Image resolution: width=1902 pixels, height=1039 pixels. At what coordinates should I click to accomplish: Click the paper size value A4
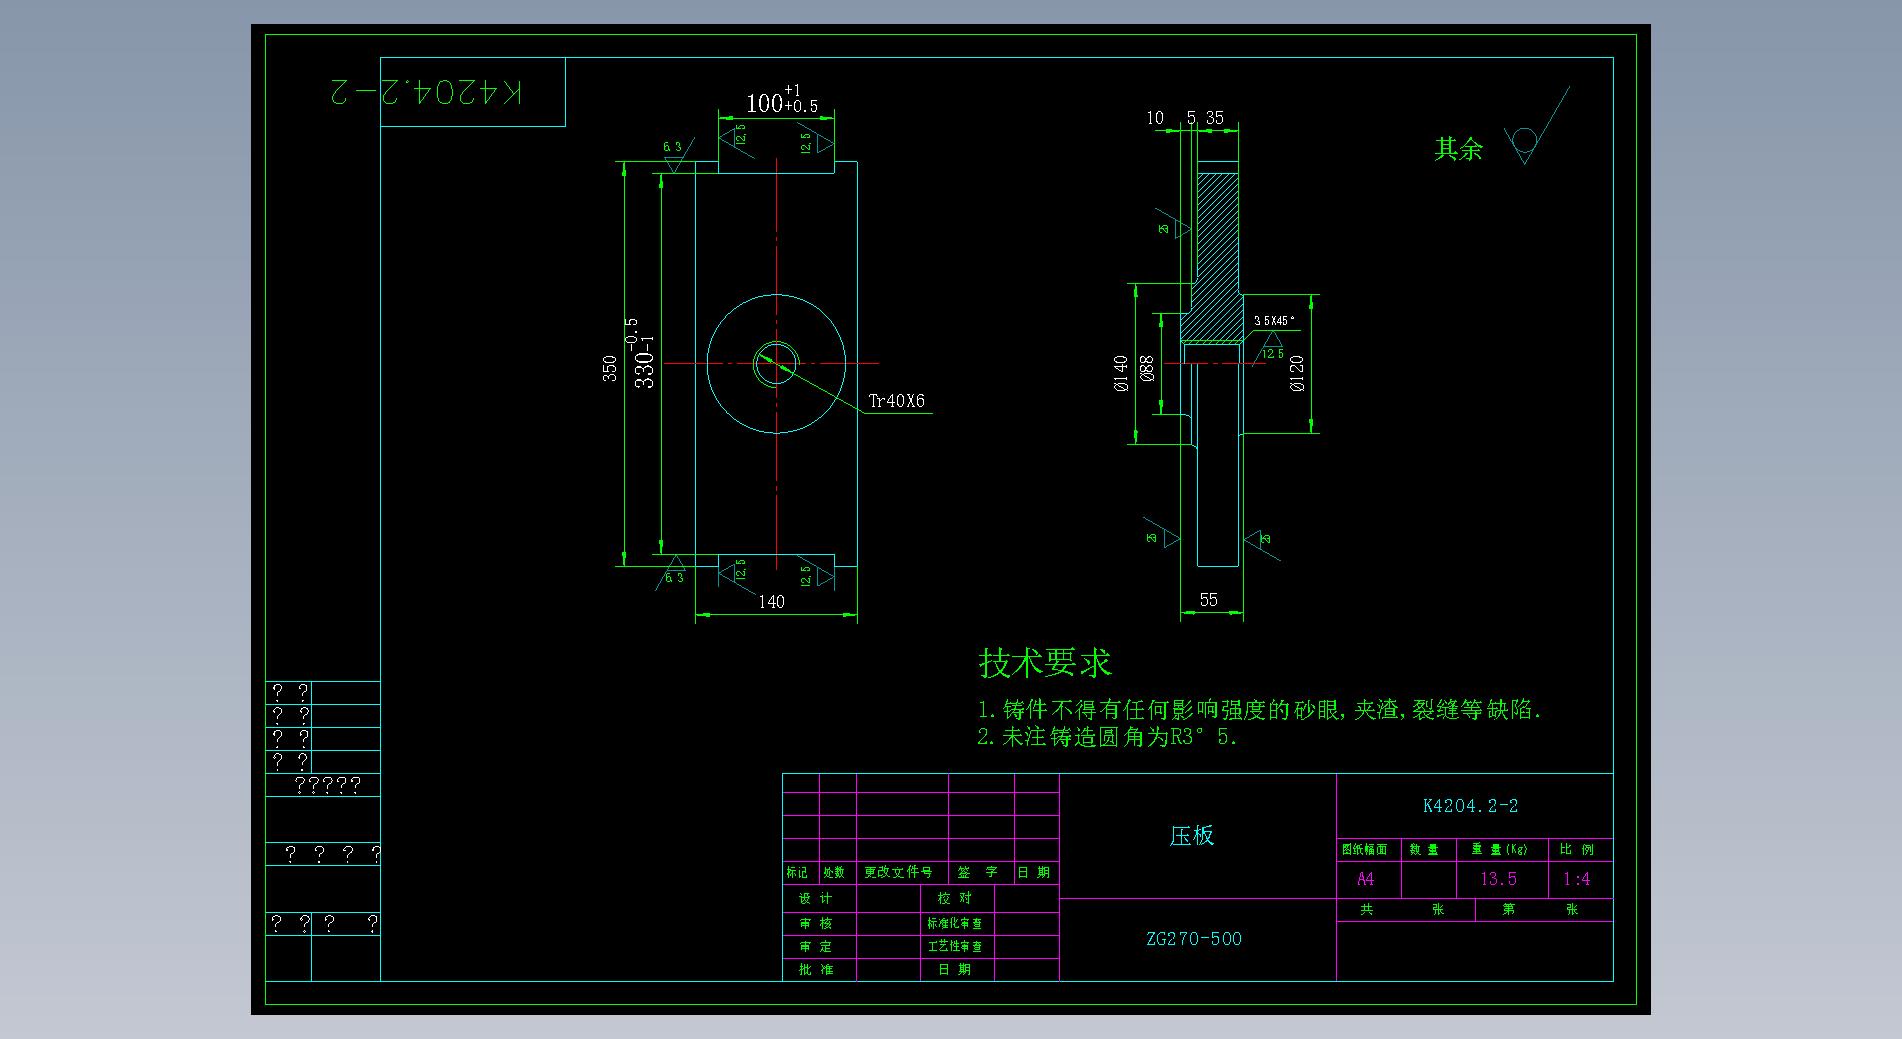pyautogui.click(x=1366, y=879)
